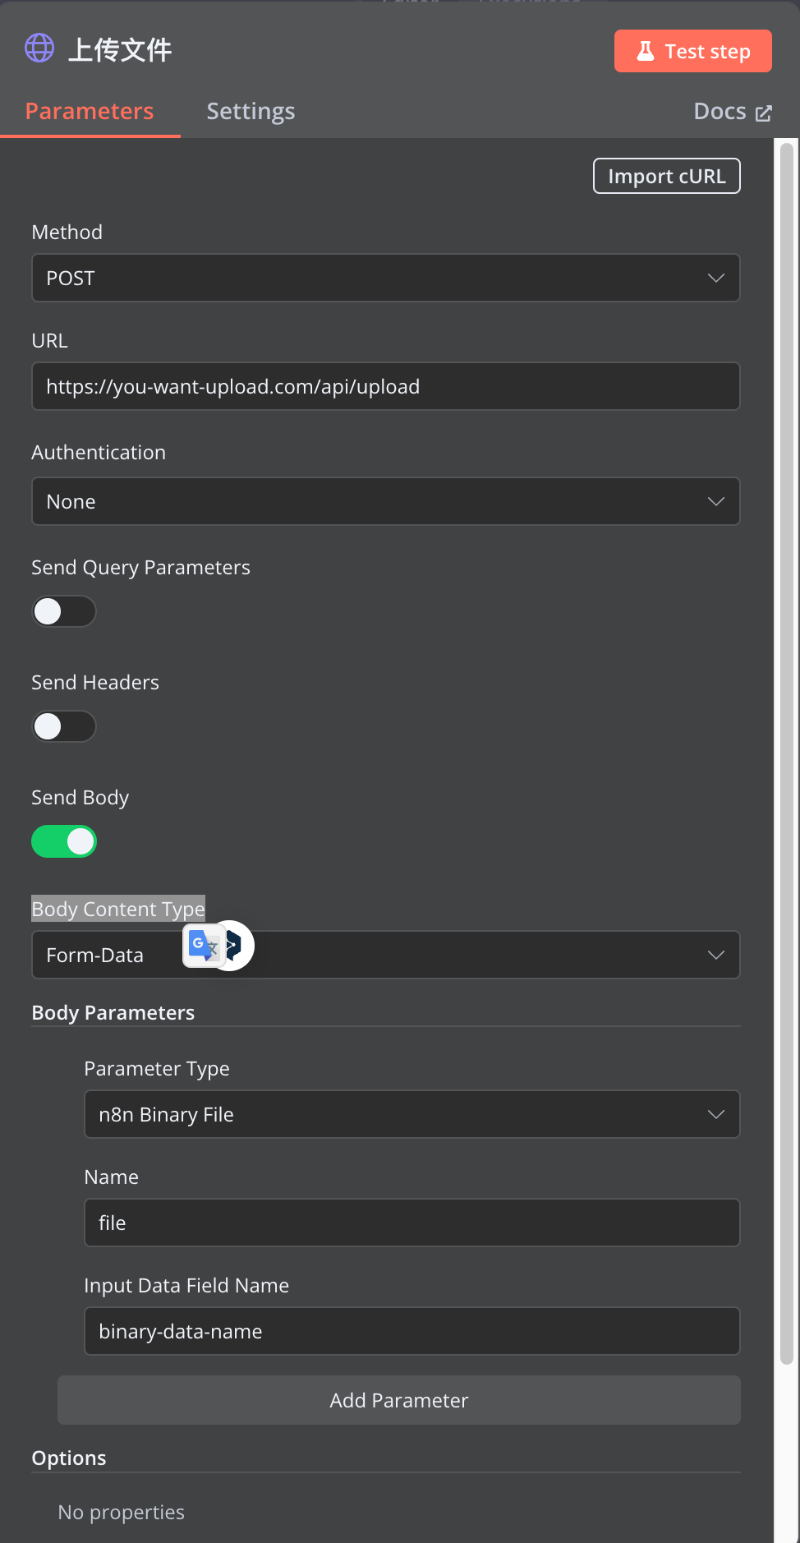Run the node with Test step
Viewport: 800px width, 1543px height.
692,52
